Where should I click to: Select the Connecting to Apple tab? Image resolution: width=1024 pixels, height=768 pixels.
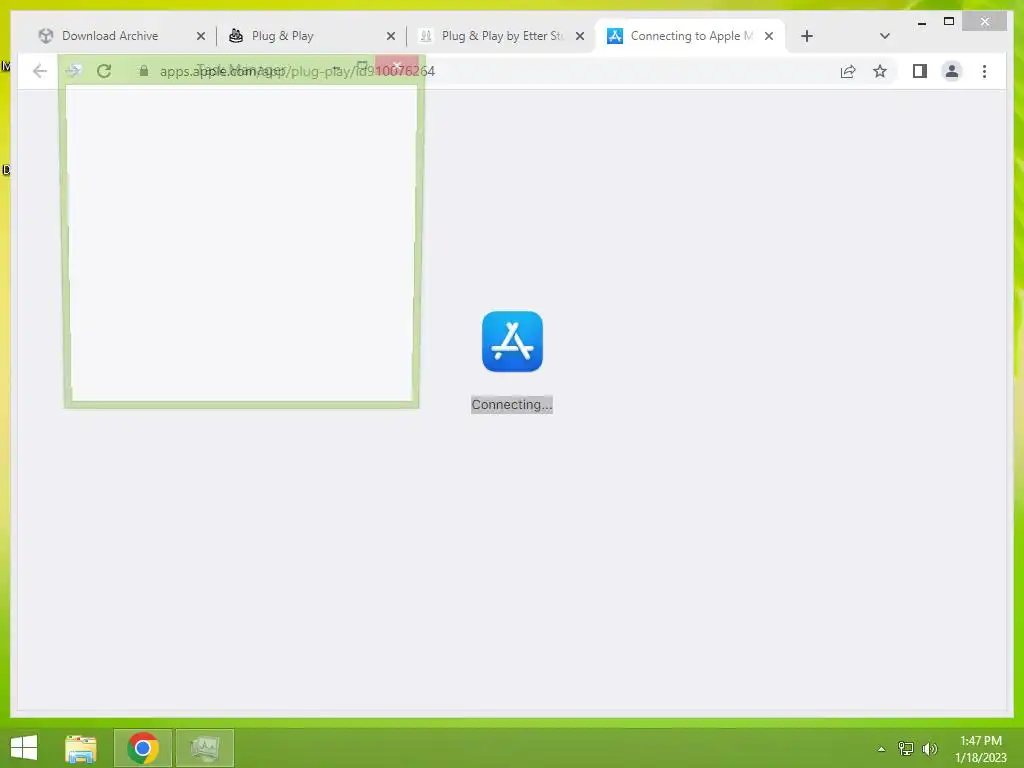coord(691,36)
